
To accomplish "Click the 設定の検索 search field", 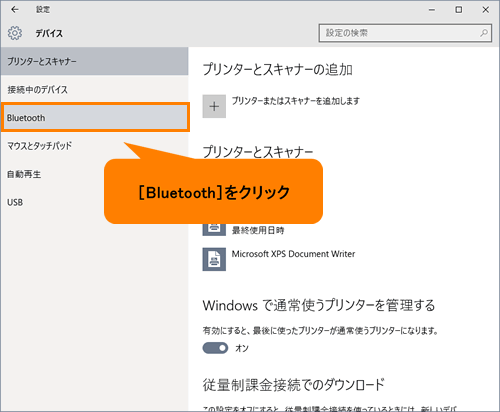I will (x=405, y=33).
